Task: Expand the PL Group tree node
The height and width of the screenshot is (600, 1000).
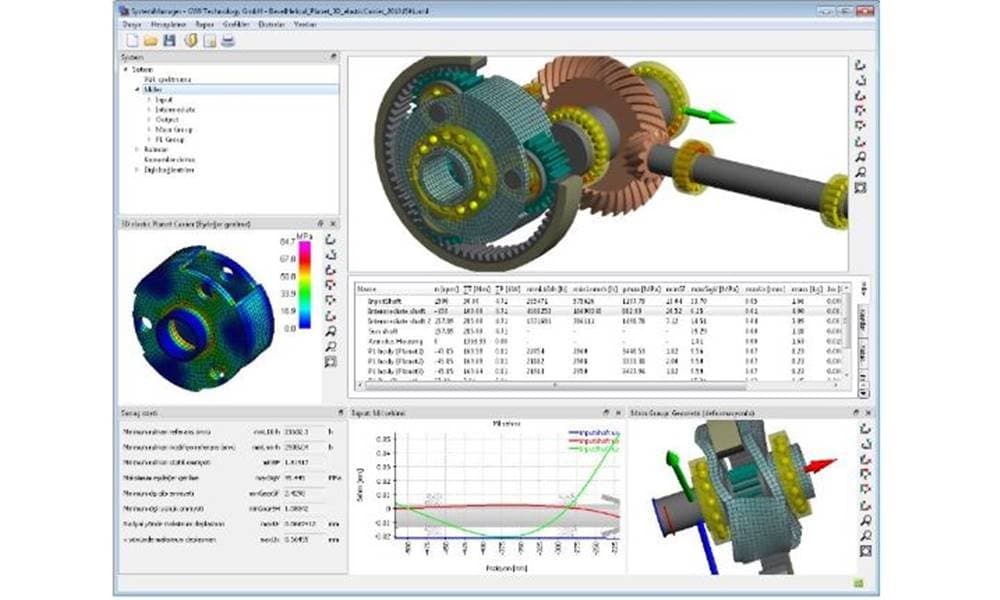Action: click(149, 139)
